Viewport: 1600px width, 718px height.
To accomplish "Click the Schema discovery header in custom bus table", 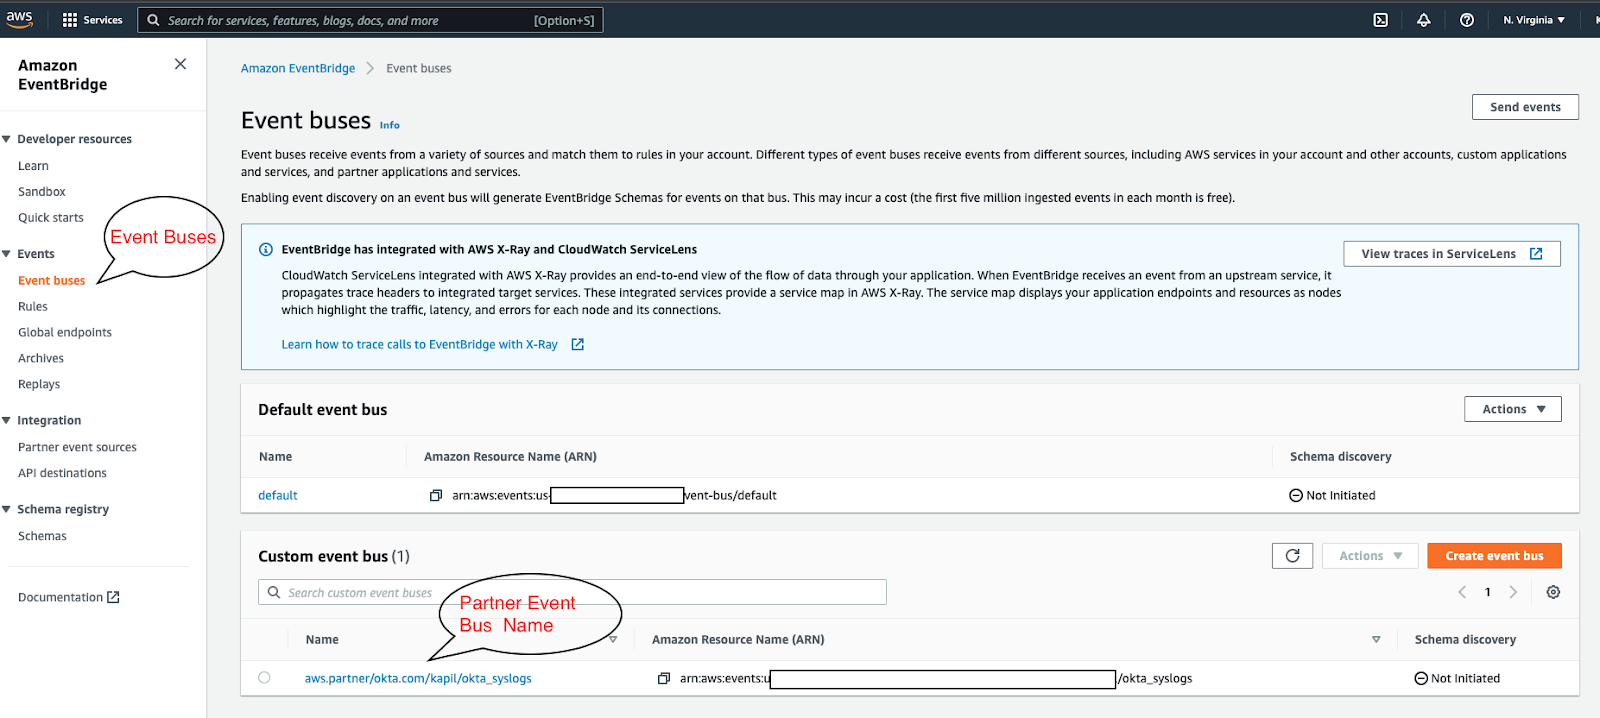I will (1465, 639).
